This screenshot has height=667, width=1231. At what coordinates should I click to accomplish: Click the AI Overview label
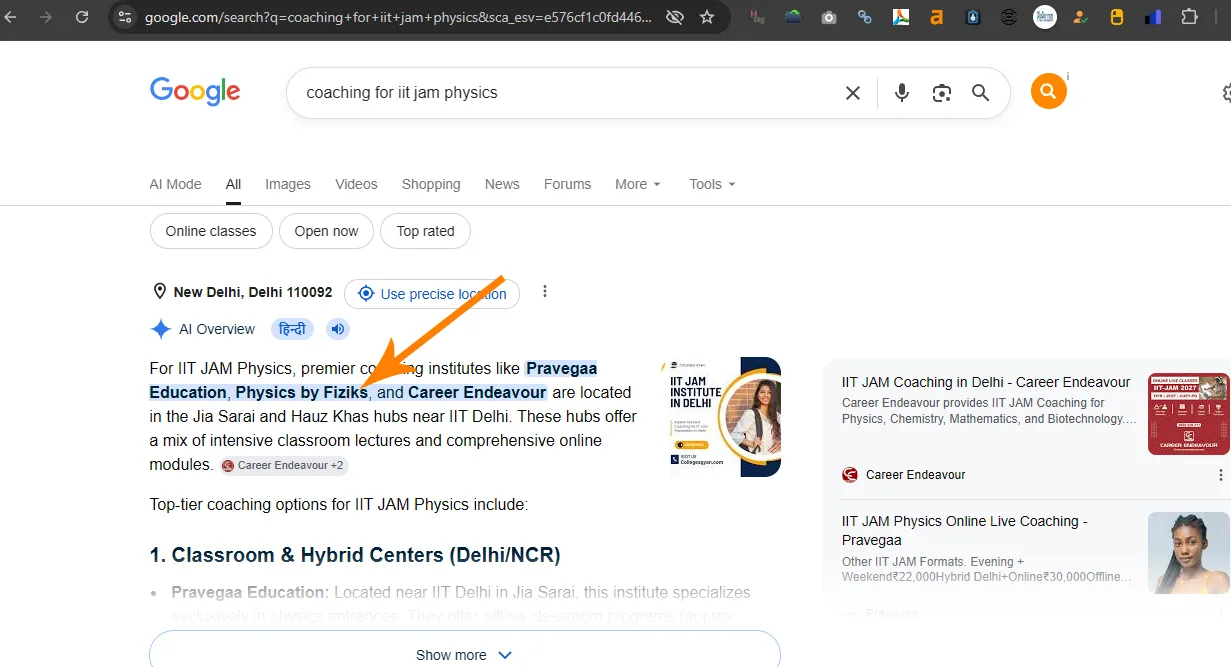pos(217,329)
